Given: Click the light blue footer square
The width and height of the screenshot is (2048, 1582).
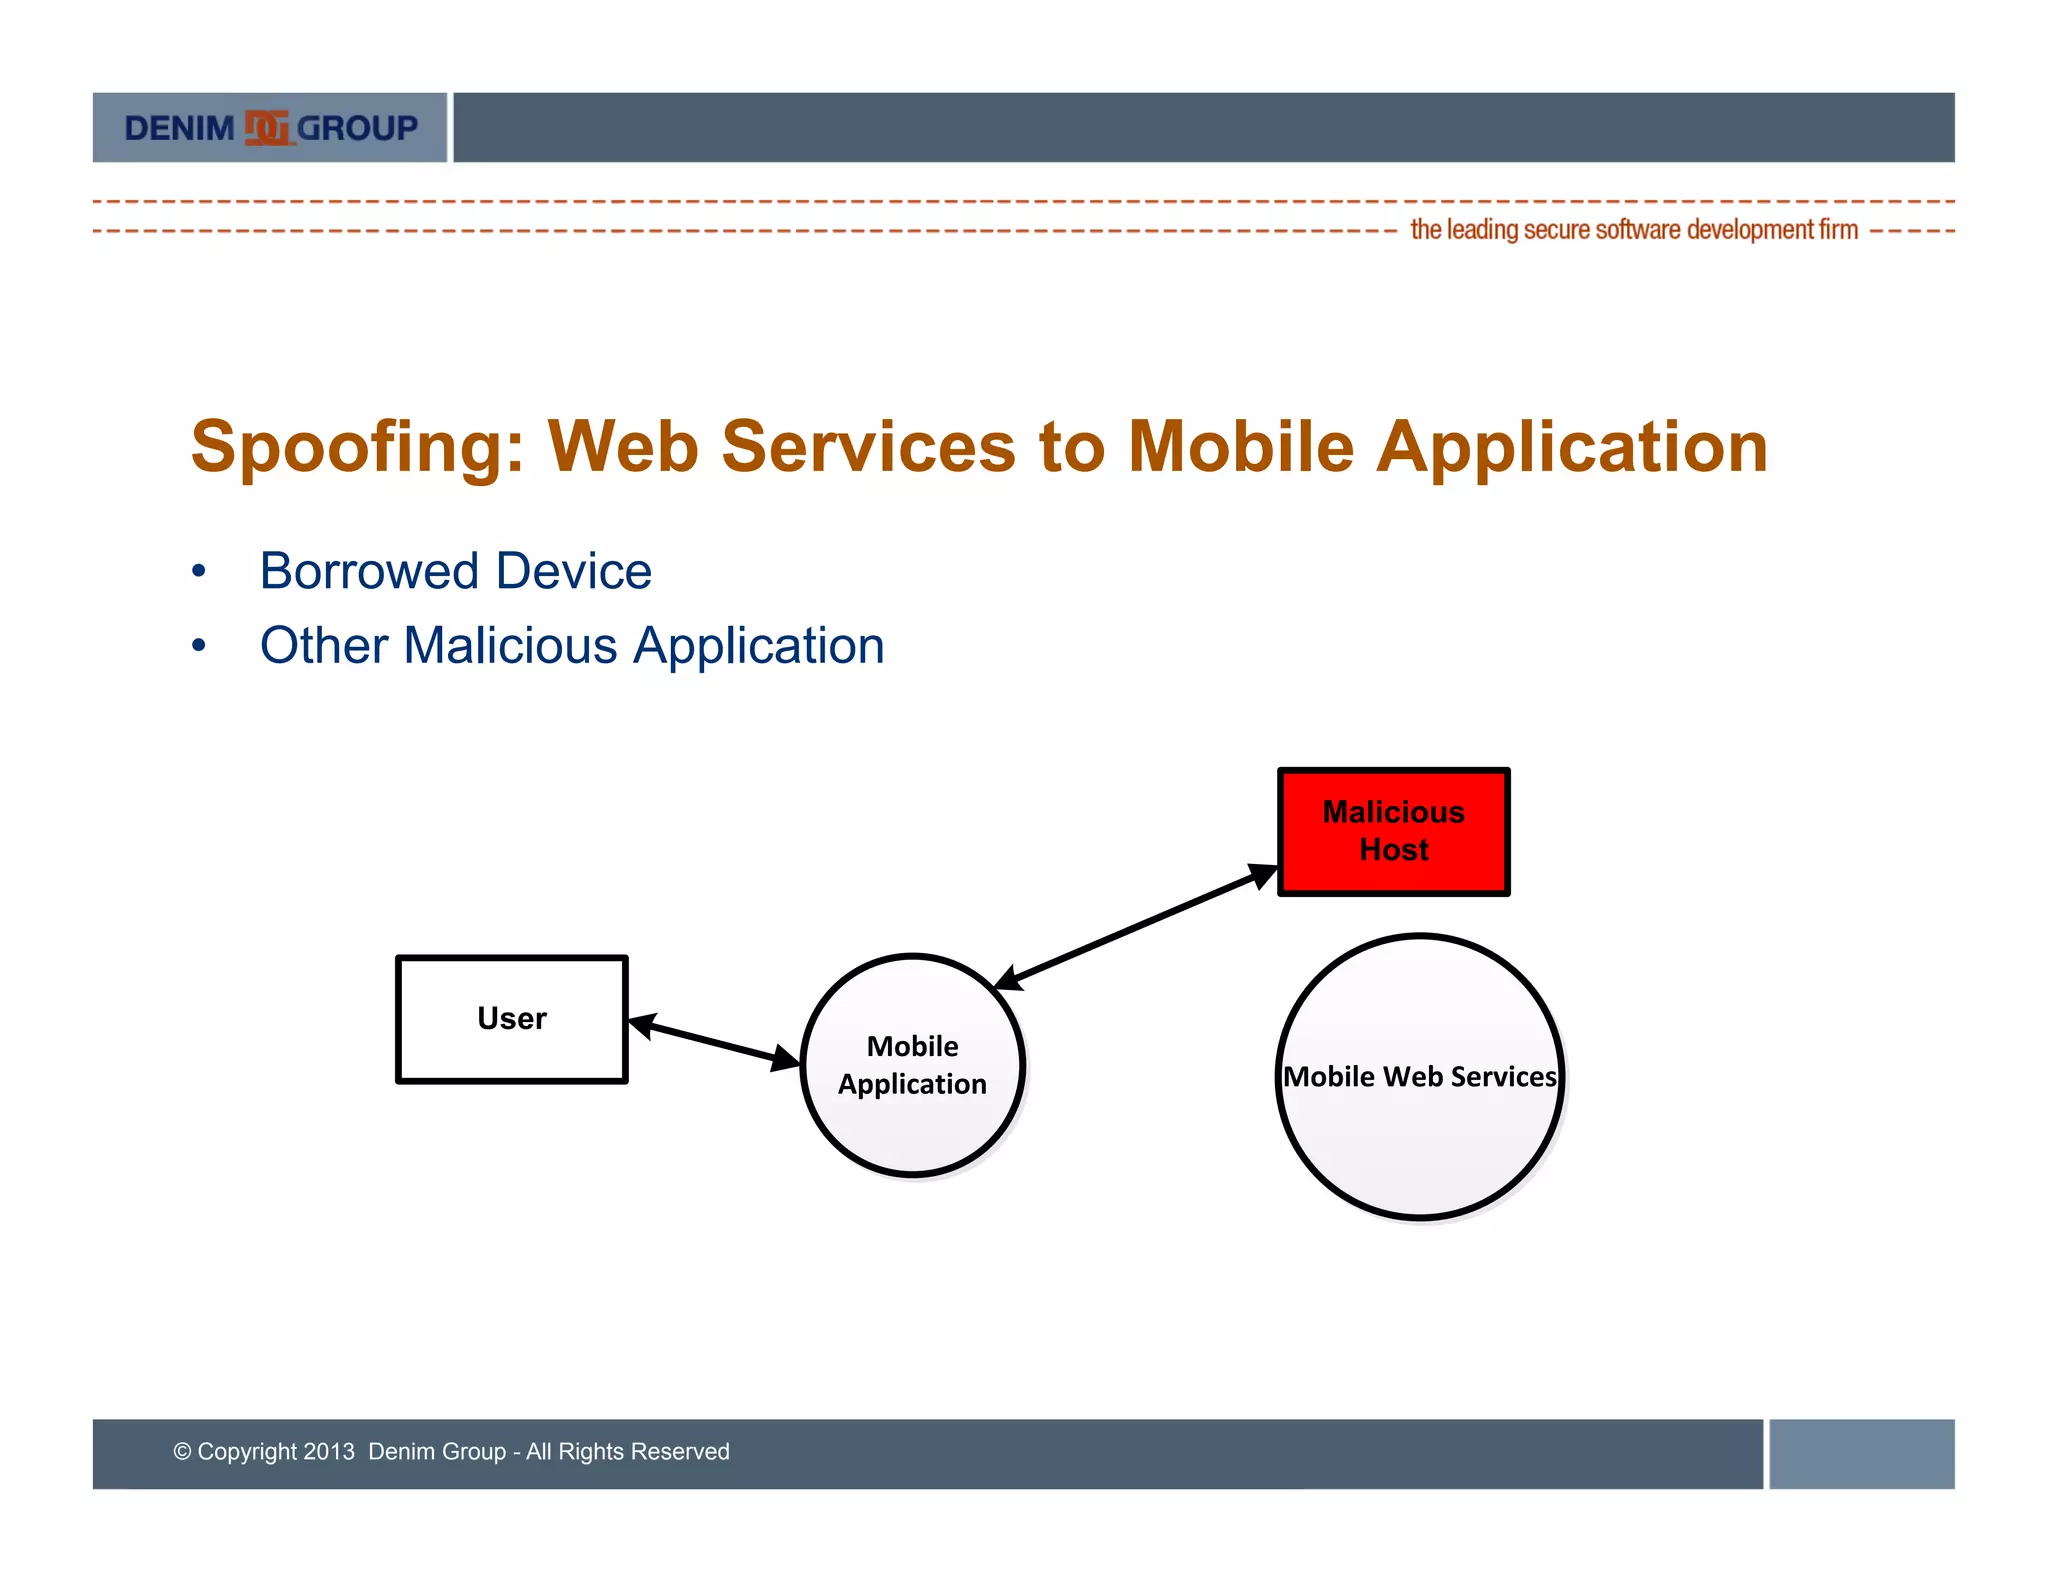Looking at the screenshot, I should (1861, 1453).
